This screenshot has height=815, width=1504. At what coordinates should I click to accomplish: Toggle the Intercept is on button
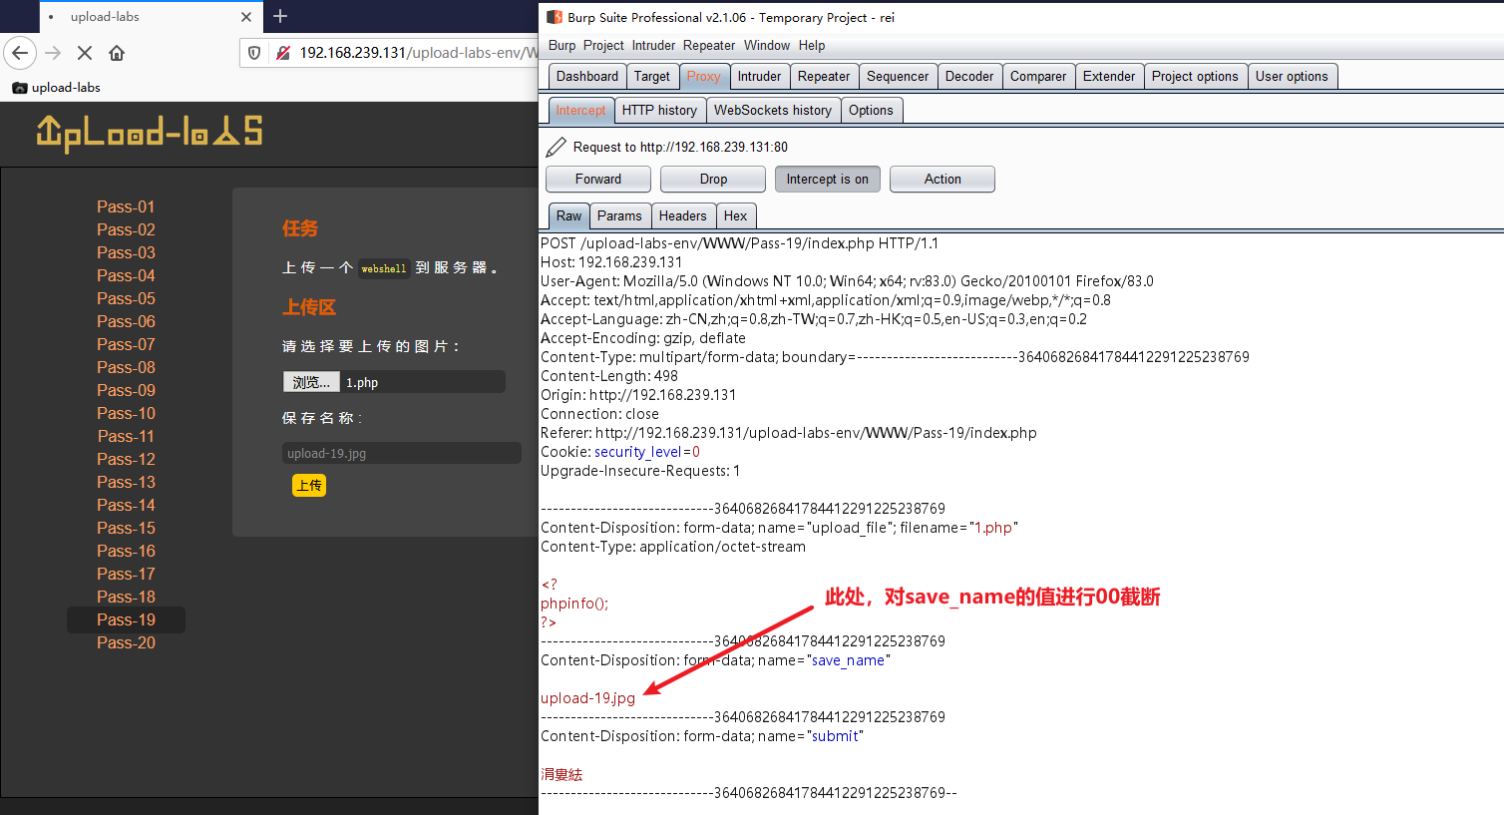(827, 179)
